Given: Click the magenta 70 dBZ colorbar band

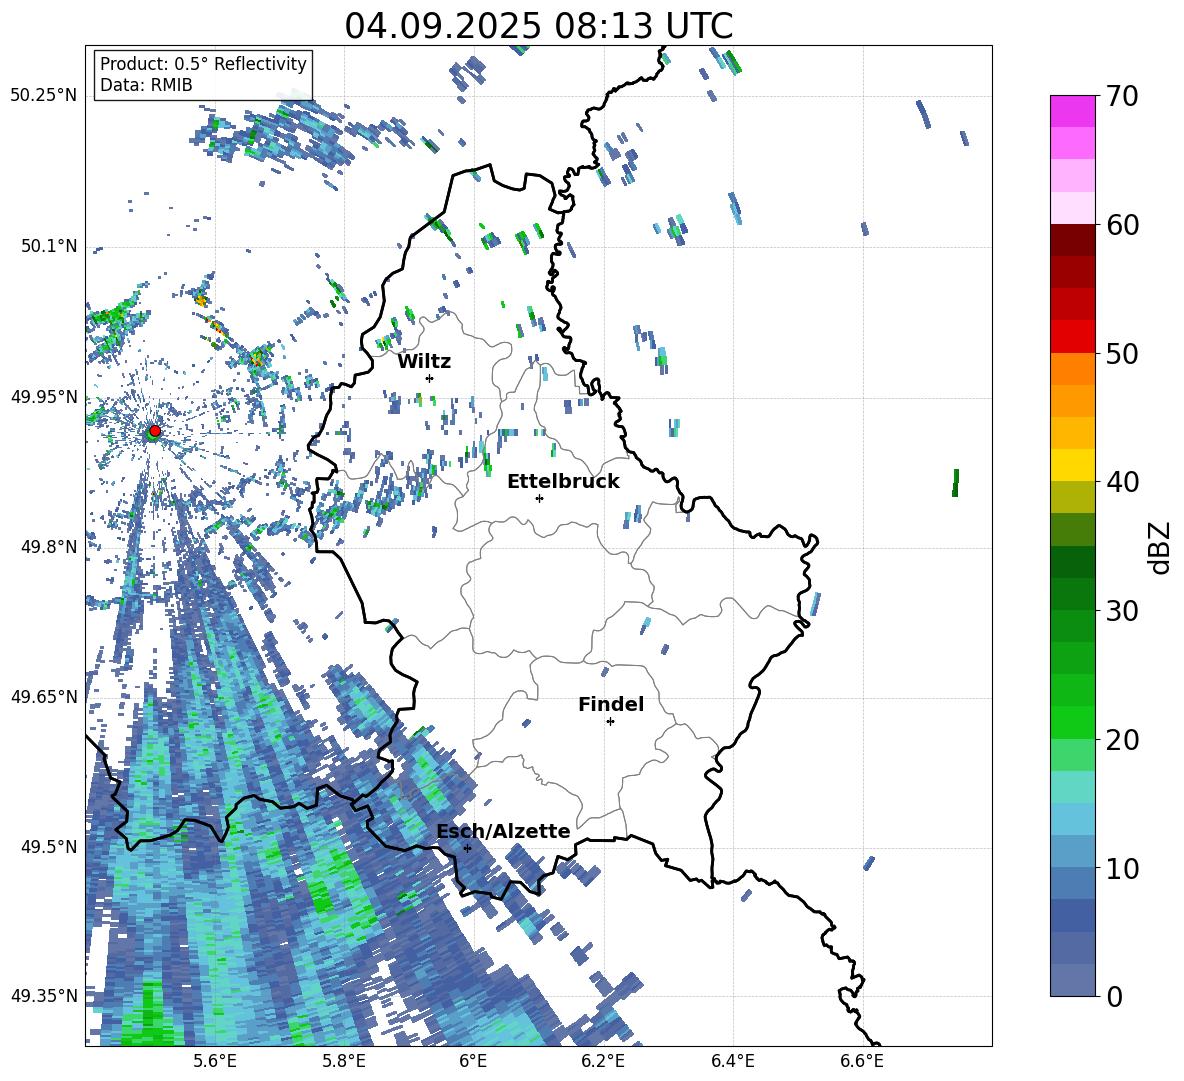Looking at the screenshot, I should 1072,110.
